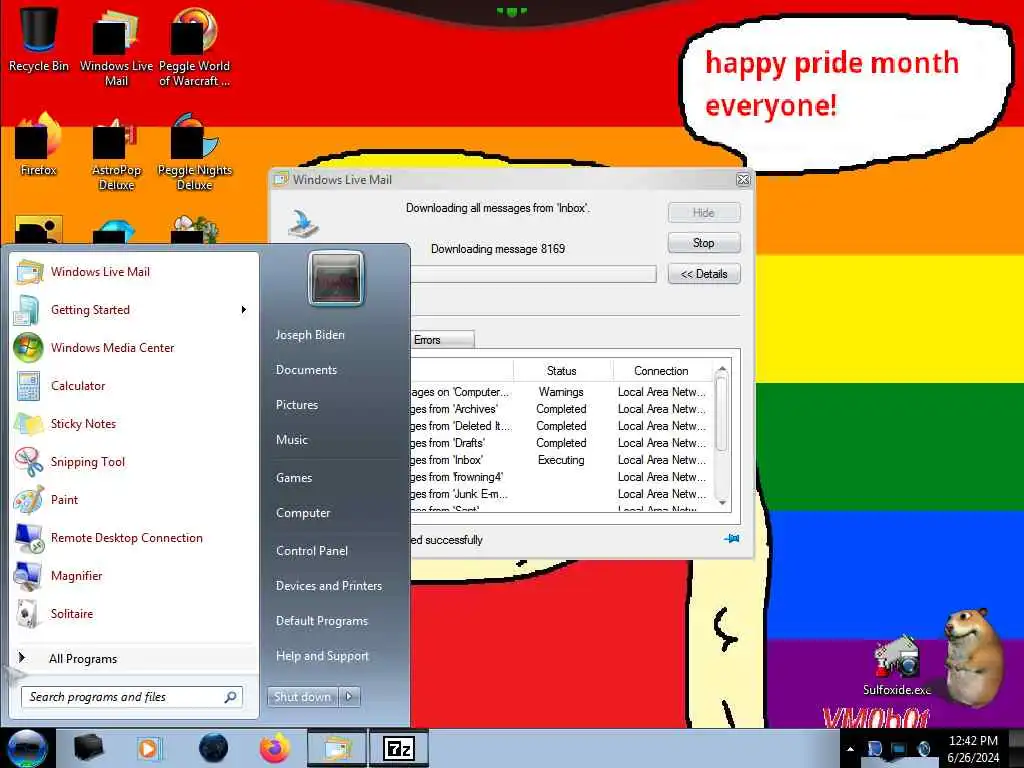Click the scroll up arrow in task list

click(x=722, y=370)
